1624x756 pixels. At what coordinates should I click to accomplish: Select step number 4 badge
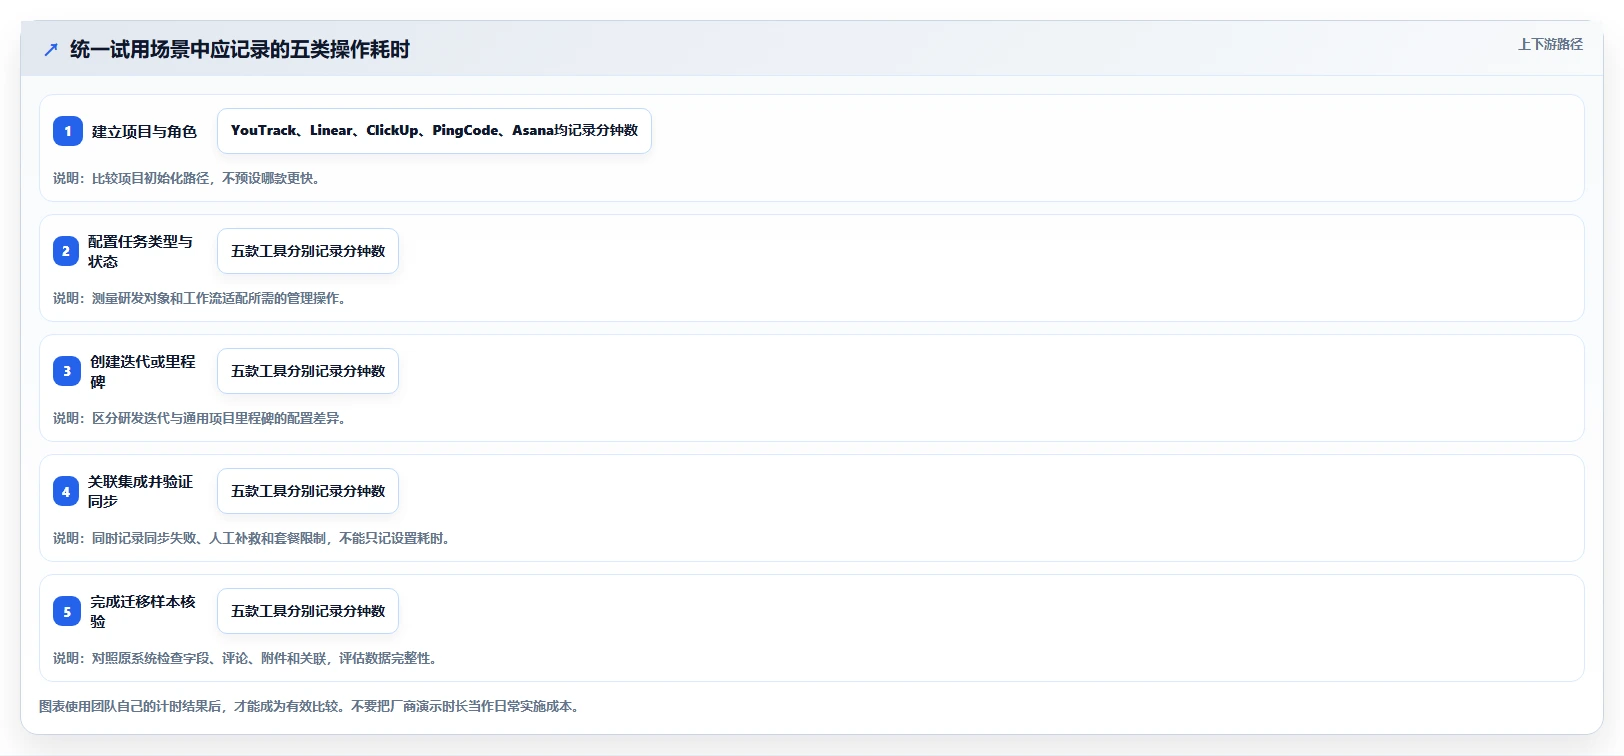pyautogui.click(x=66, y=491)
